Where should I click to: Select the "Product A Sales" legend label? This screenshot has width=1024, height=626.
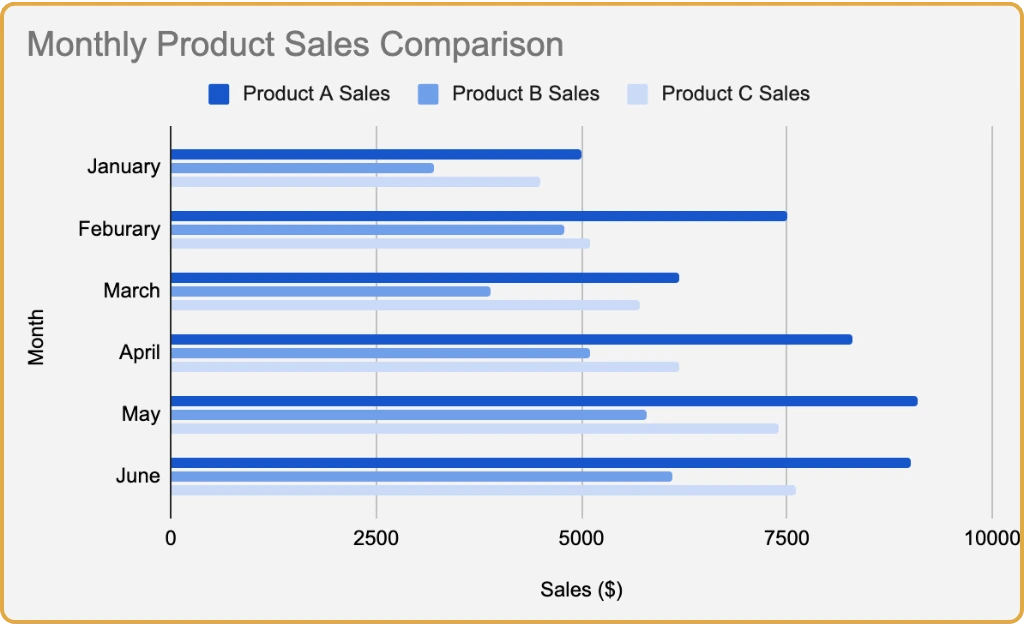[316, 94]
